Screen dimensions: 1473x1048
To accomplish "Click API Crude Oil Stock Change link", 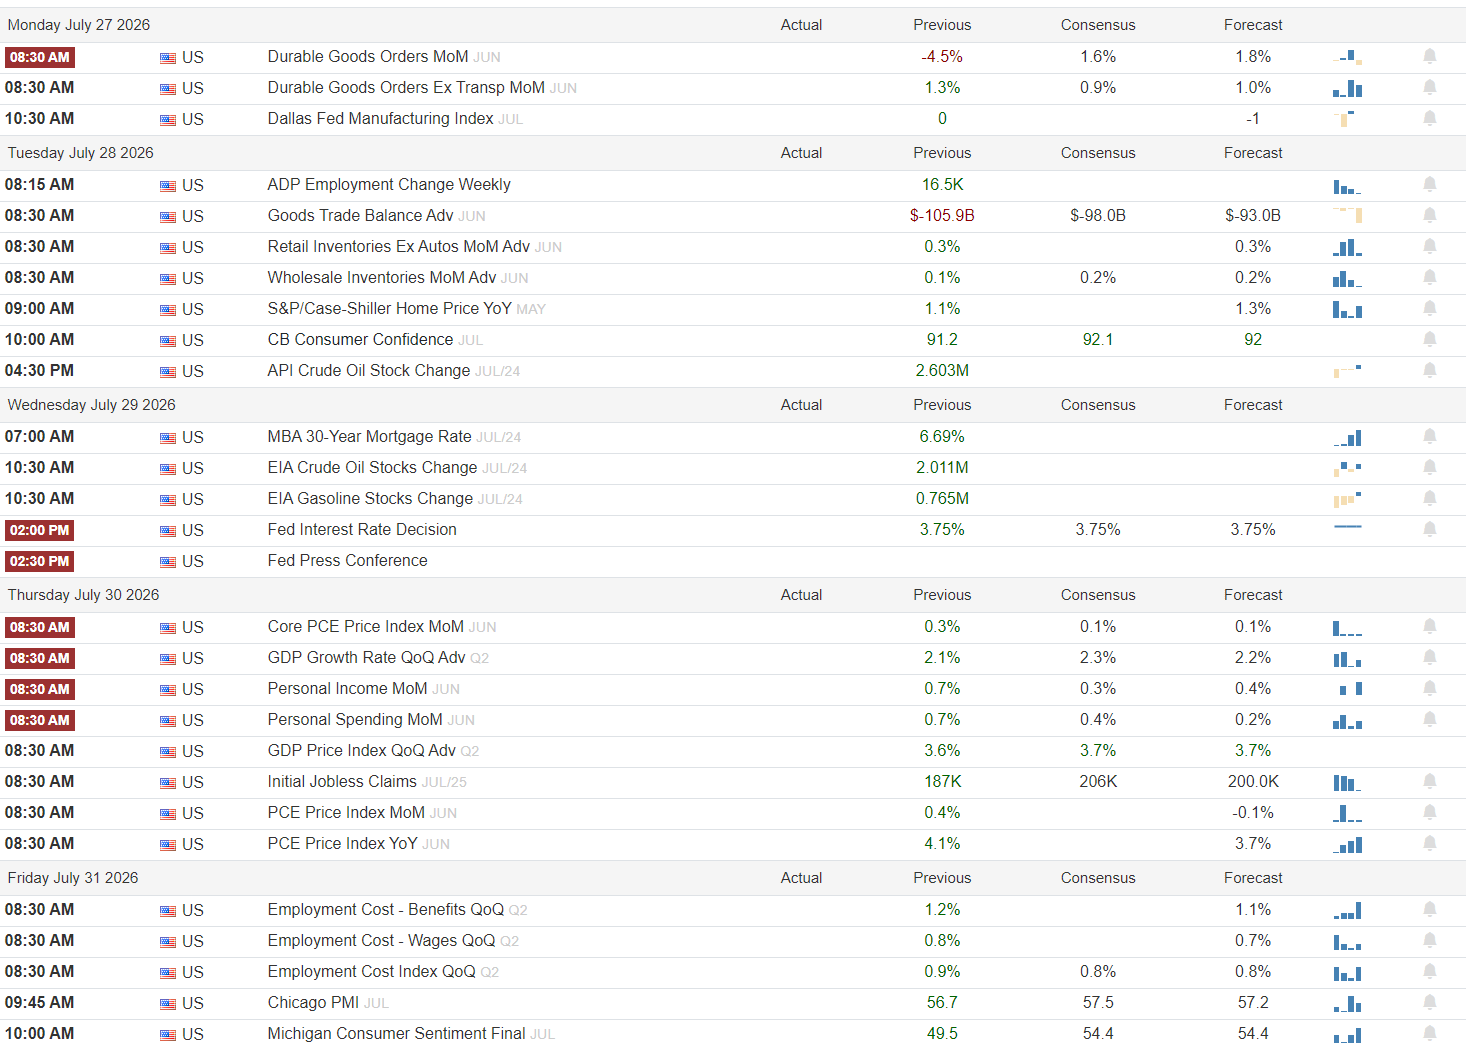I will 369,371.
